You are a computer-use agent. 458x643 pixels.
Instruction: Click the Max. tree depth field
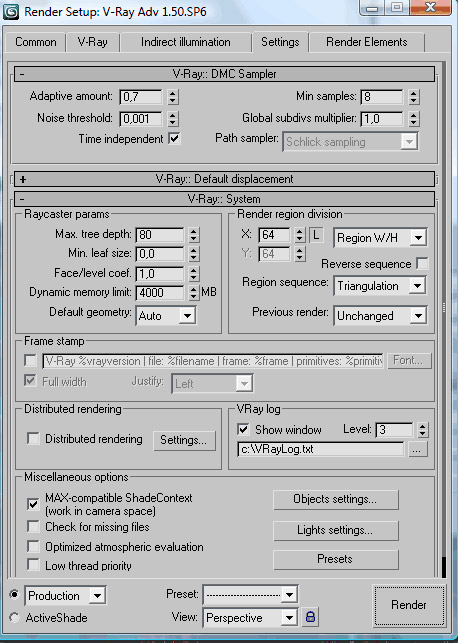click(160, 235)
